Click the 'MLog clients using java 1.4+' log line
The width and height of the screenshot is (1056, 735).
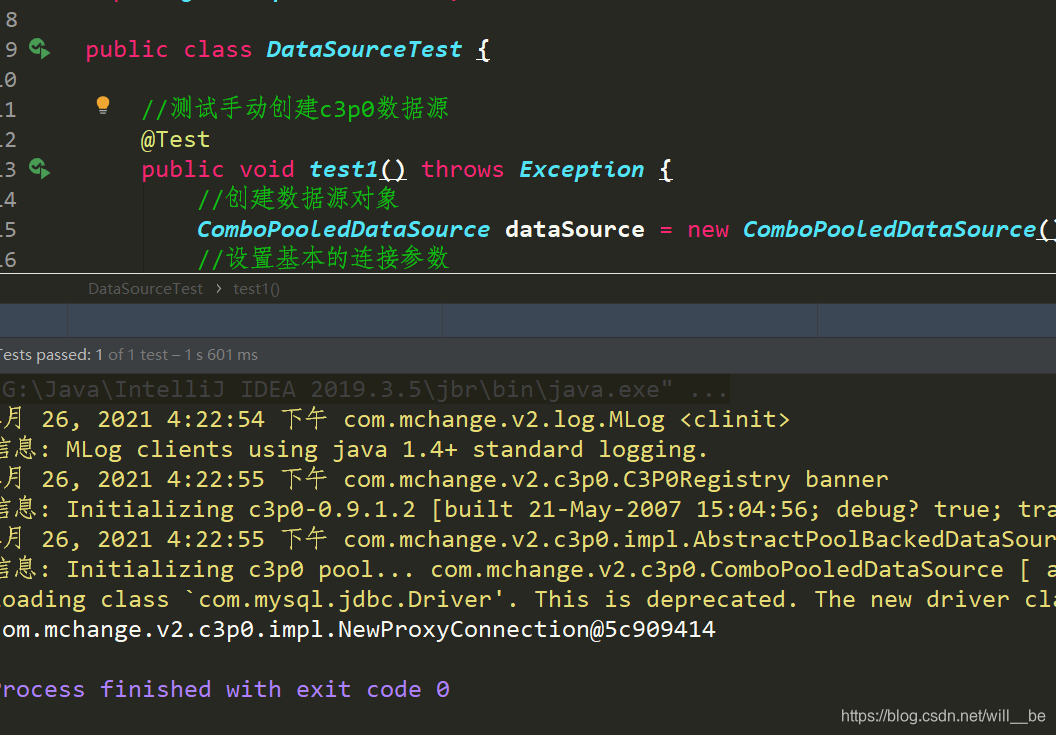pos(354,449)
